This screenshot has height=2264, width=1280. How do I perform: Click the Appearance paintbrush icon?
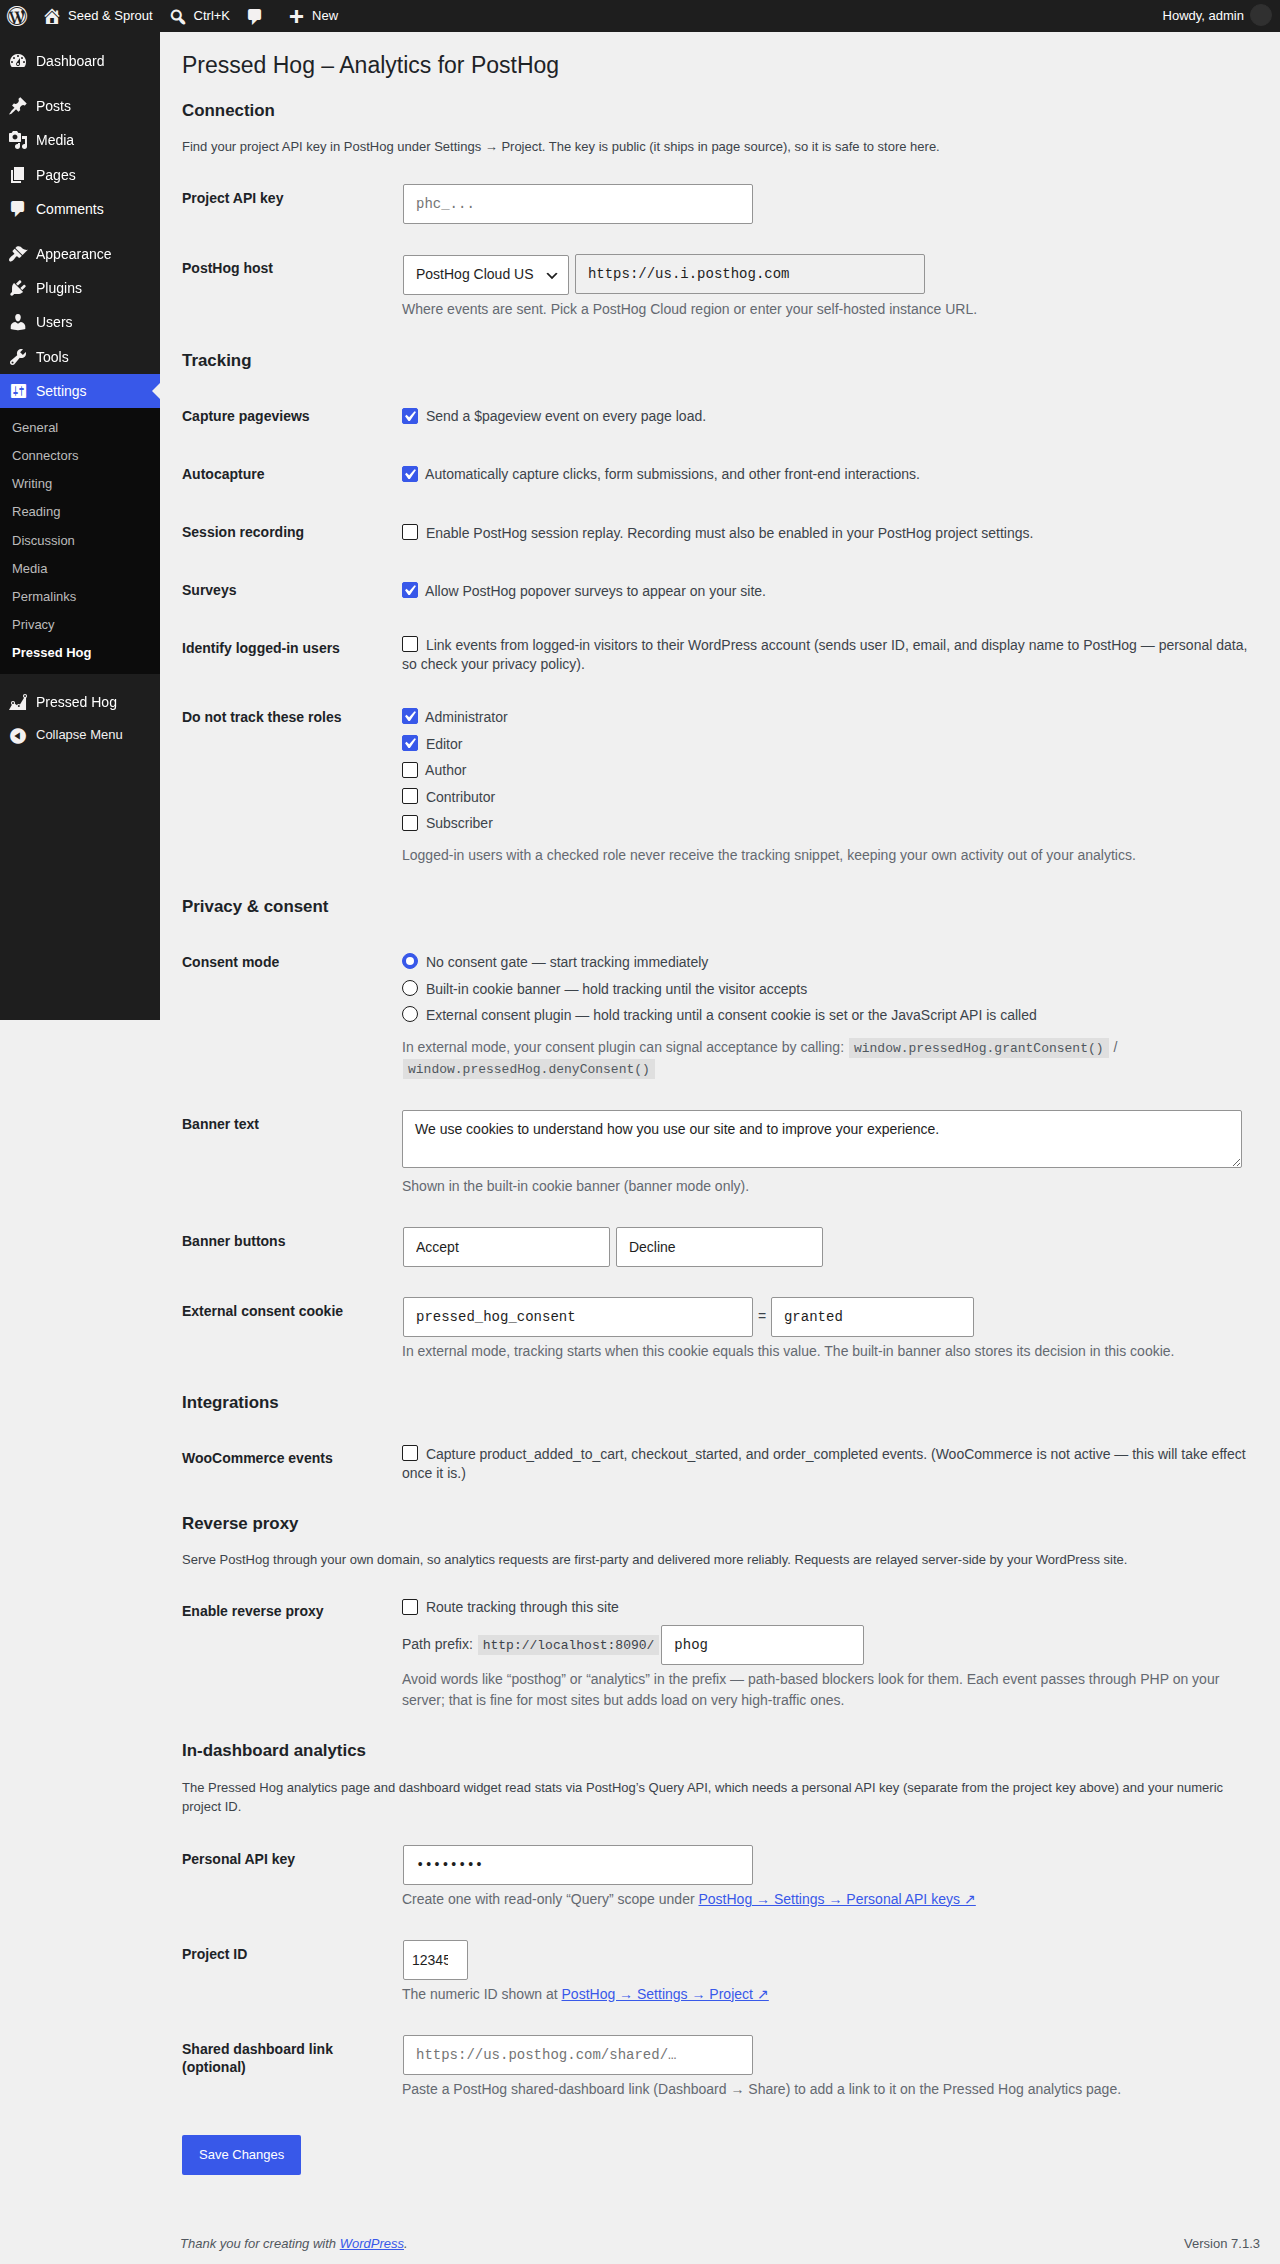tap(18, 254)
